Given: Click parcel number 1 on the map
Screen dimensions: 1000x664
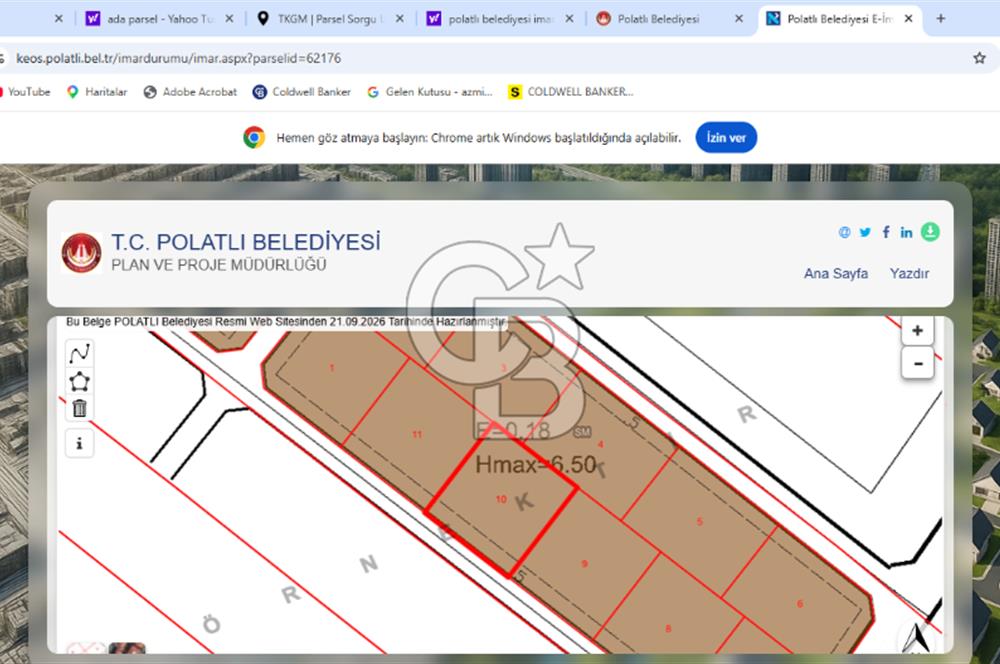Looking at the screenshot, I should click(332, 368).
